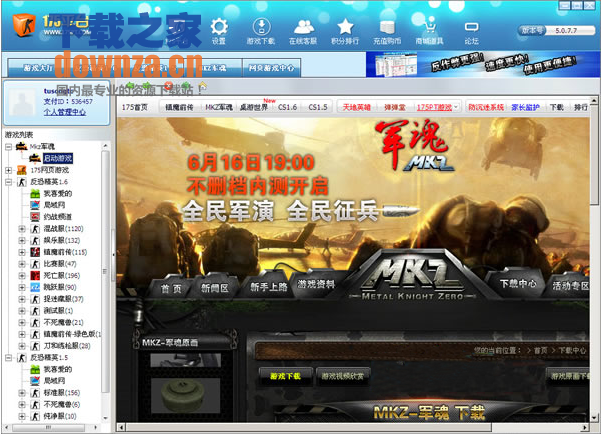Select 不死魔兽(21) in the tree
Image resolution: width=601 pixels, height=435 pixels.
63,323
